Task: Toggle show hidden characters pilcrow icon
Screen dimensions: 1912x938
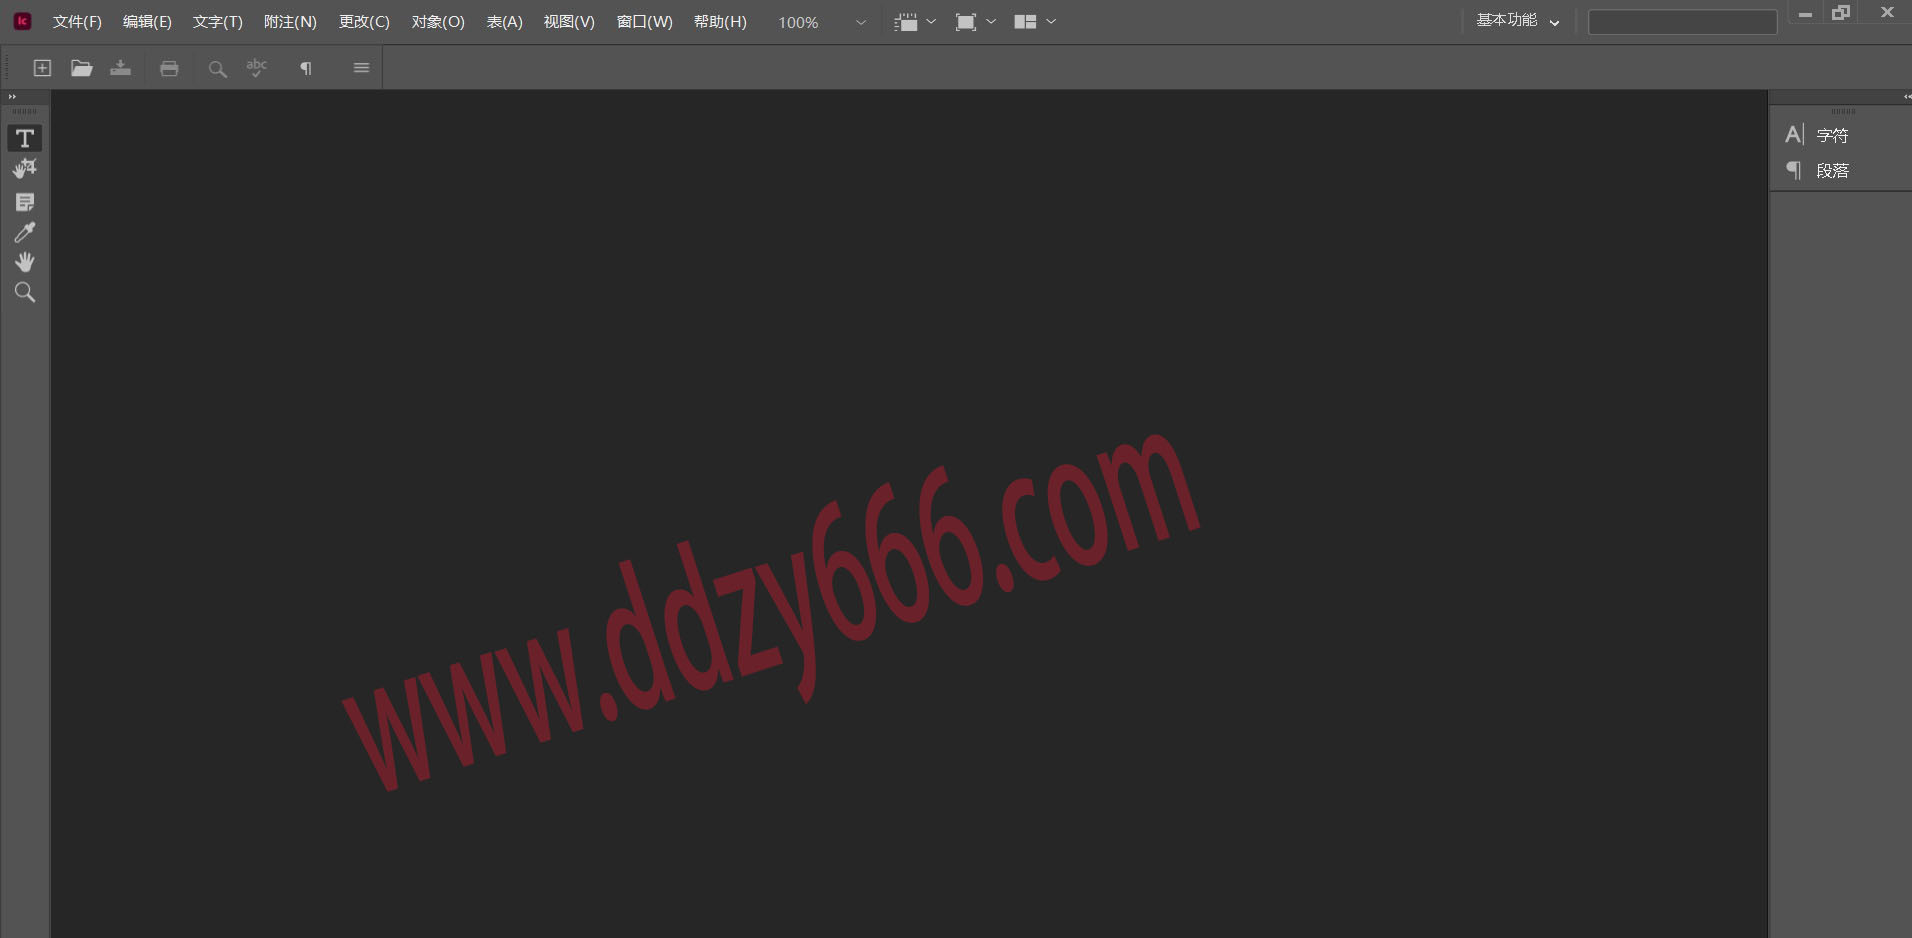Action: pos(306,68)
